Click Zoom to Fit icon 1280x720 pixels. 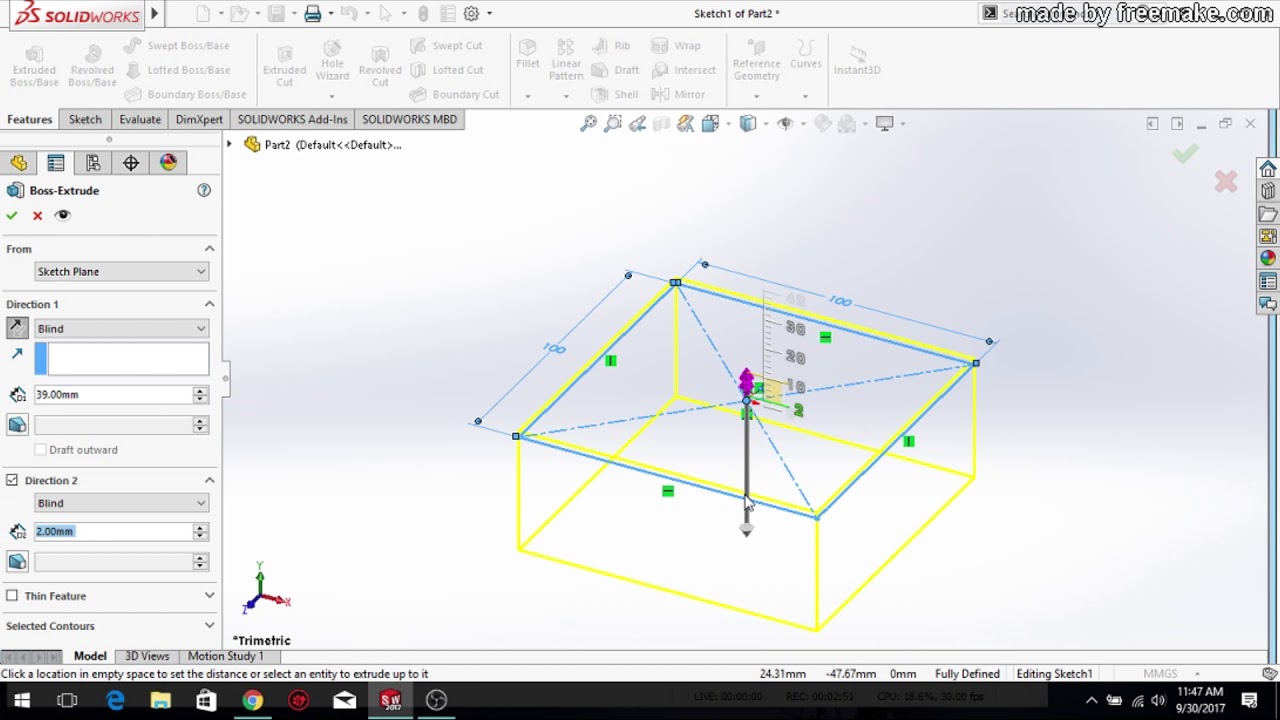589,124
